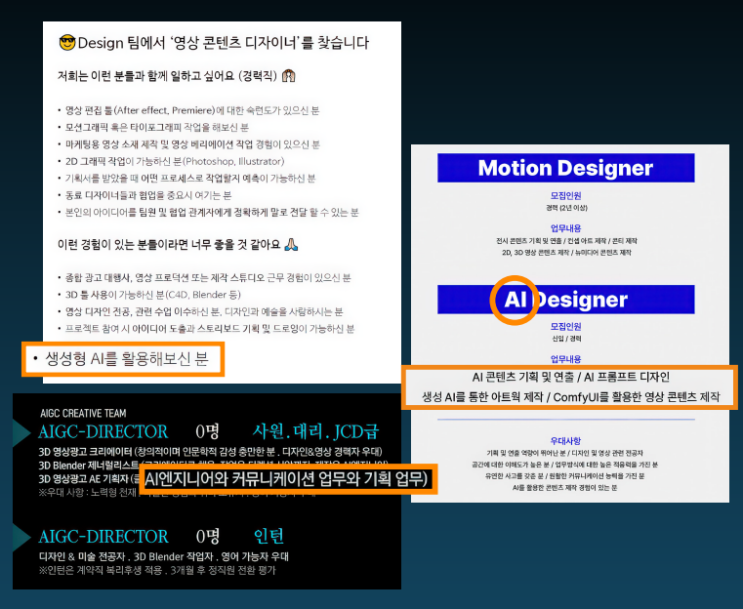Click the bullet about '마케팅용 영상 소재 제작'
Image resolution: width=743 pixels, height=609 pixels.
192,145
